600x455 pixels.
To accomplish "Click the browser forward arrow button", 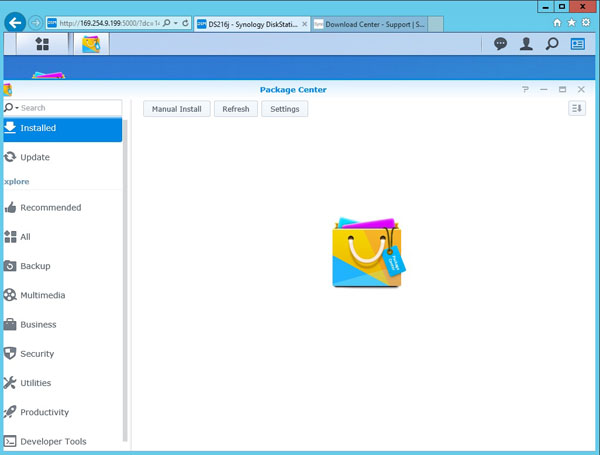I will click(36, 23).
